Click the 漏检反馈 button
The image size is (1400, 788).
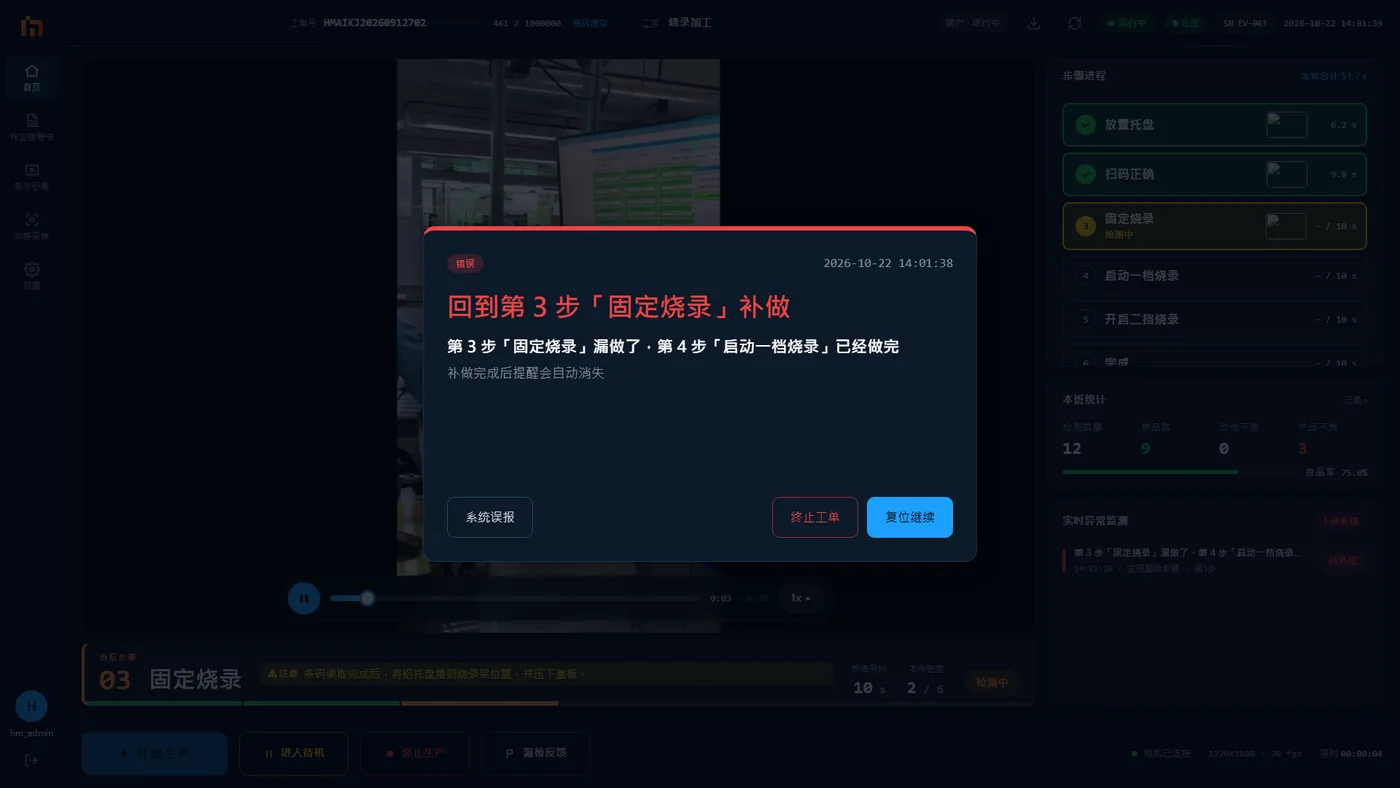pos(536,753)
